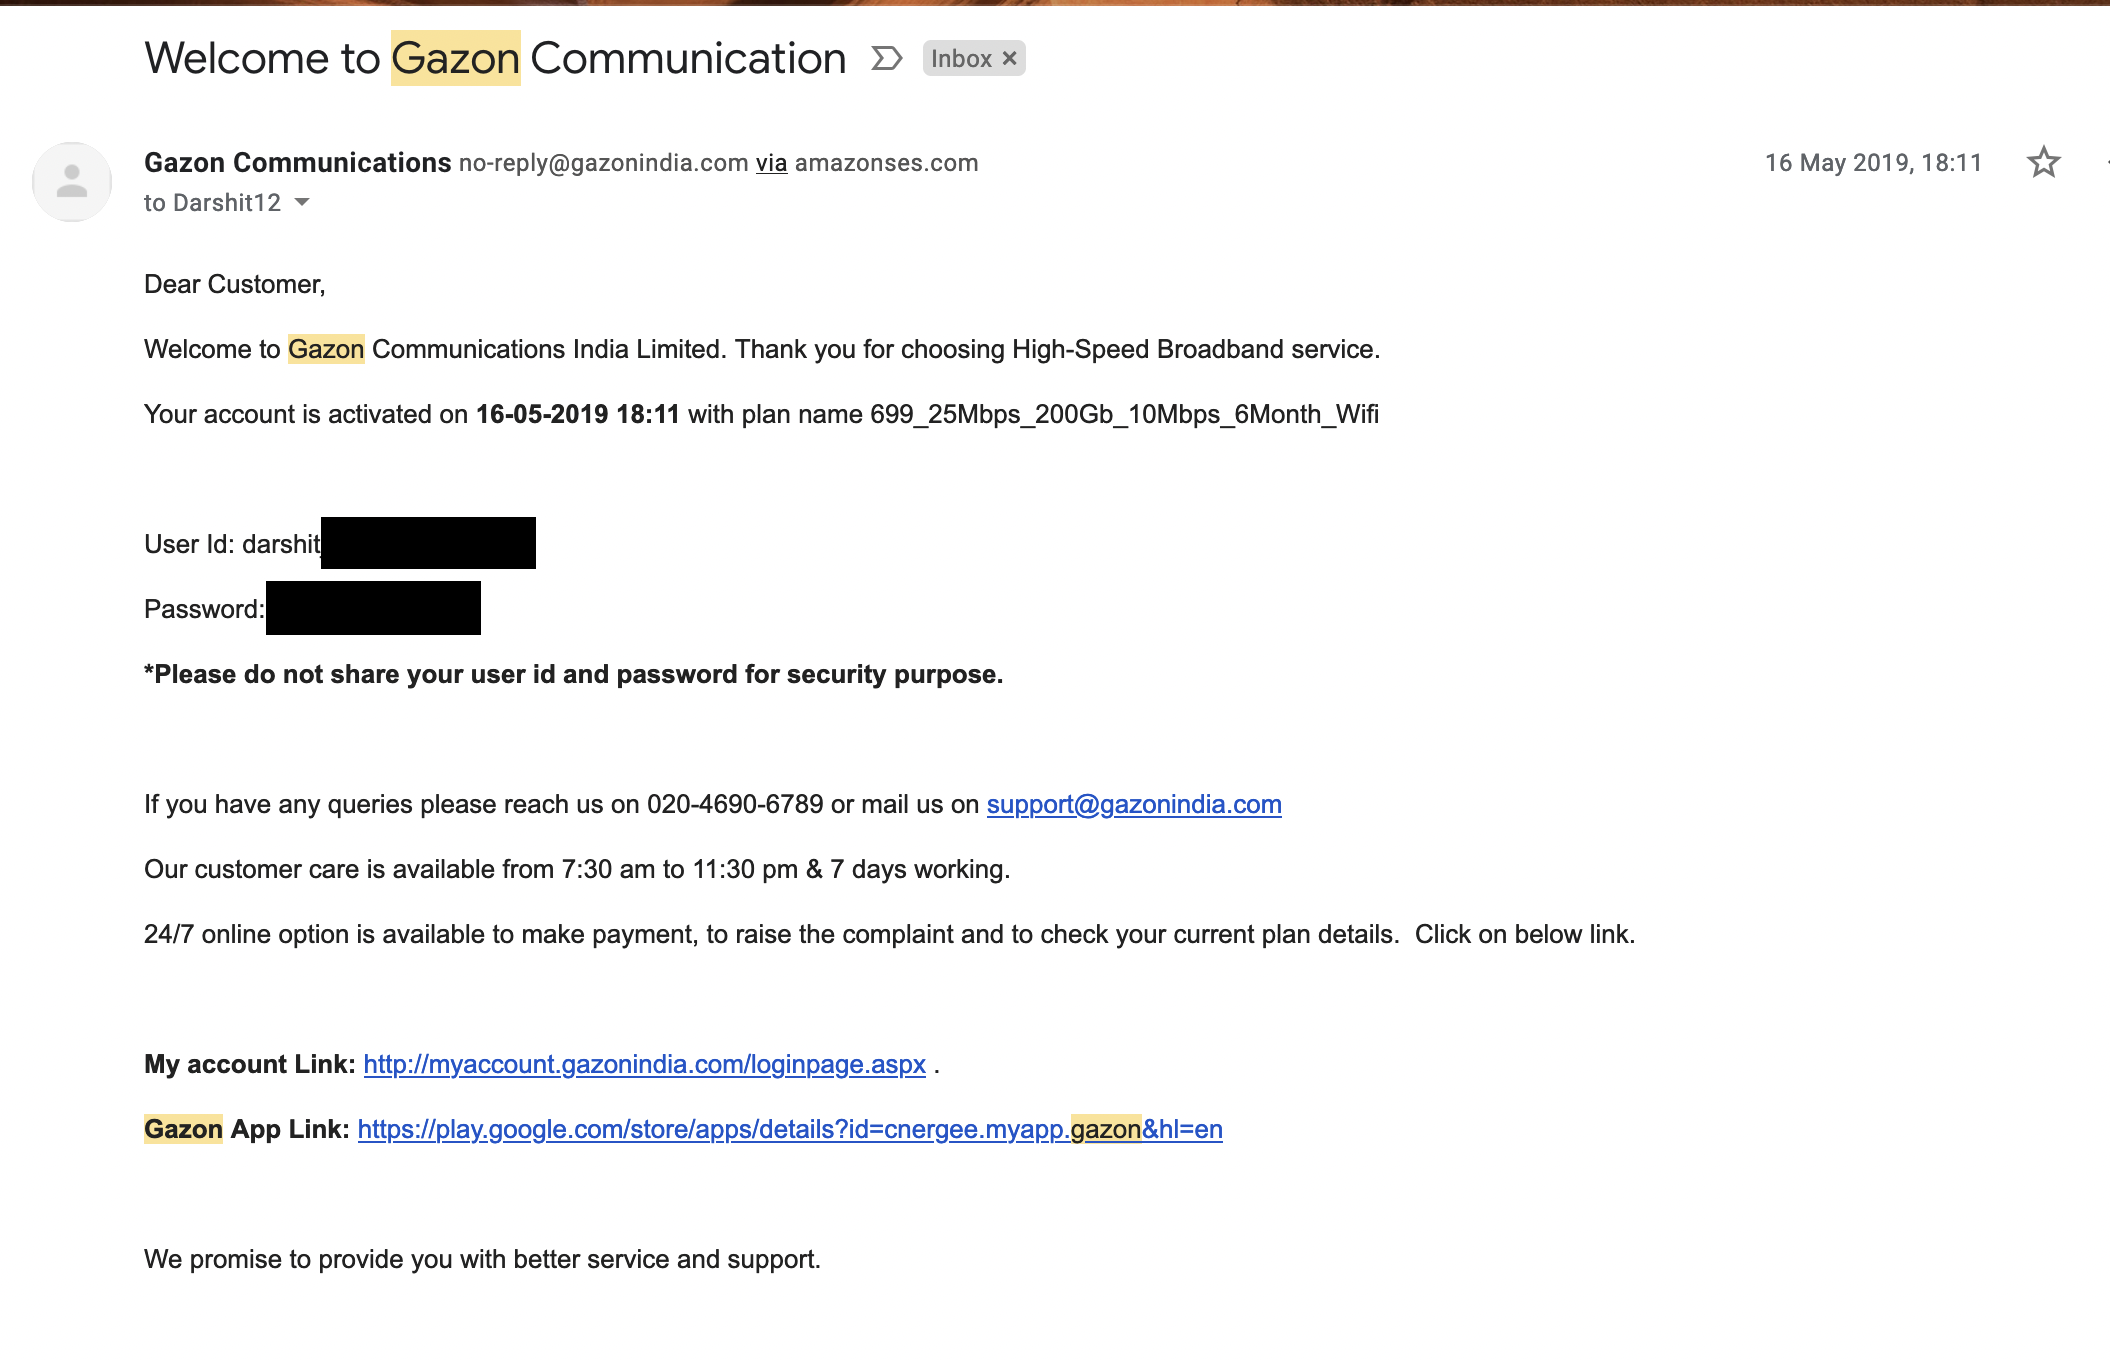Click the 'to Darshit12' recipient text

coord(212,203)
